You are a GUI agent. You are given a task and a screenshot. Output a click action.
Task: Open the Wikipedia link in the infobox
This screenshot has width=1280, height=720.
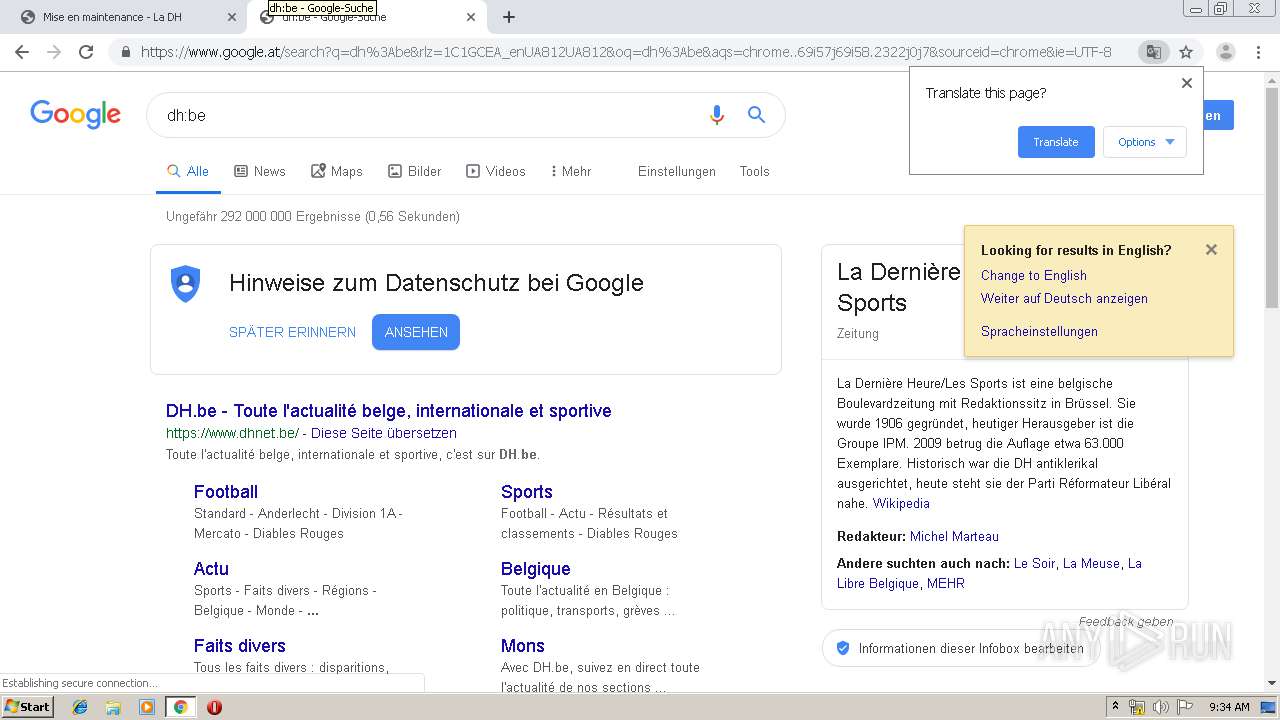(x=901, y=503)
